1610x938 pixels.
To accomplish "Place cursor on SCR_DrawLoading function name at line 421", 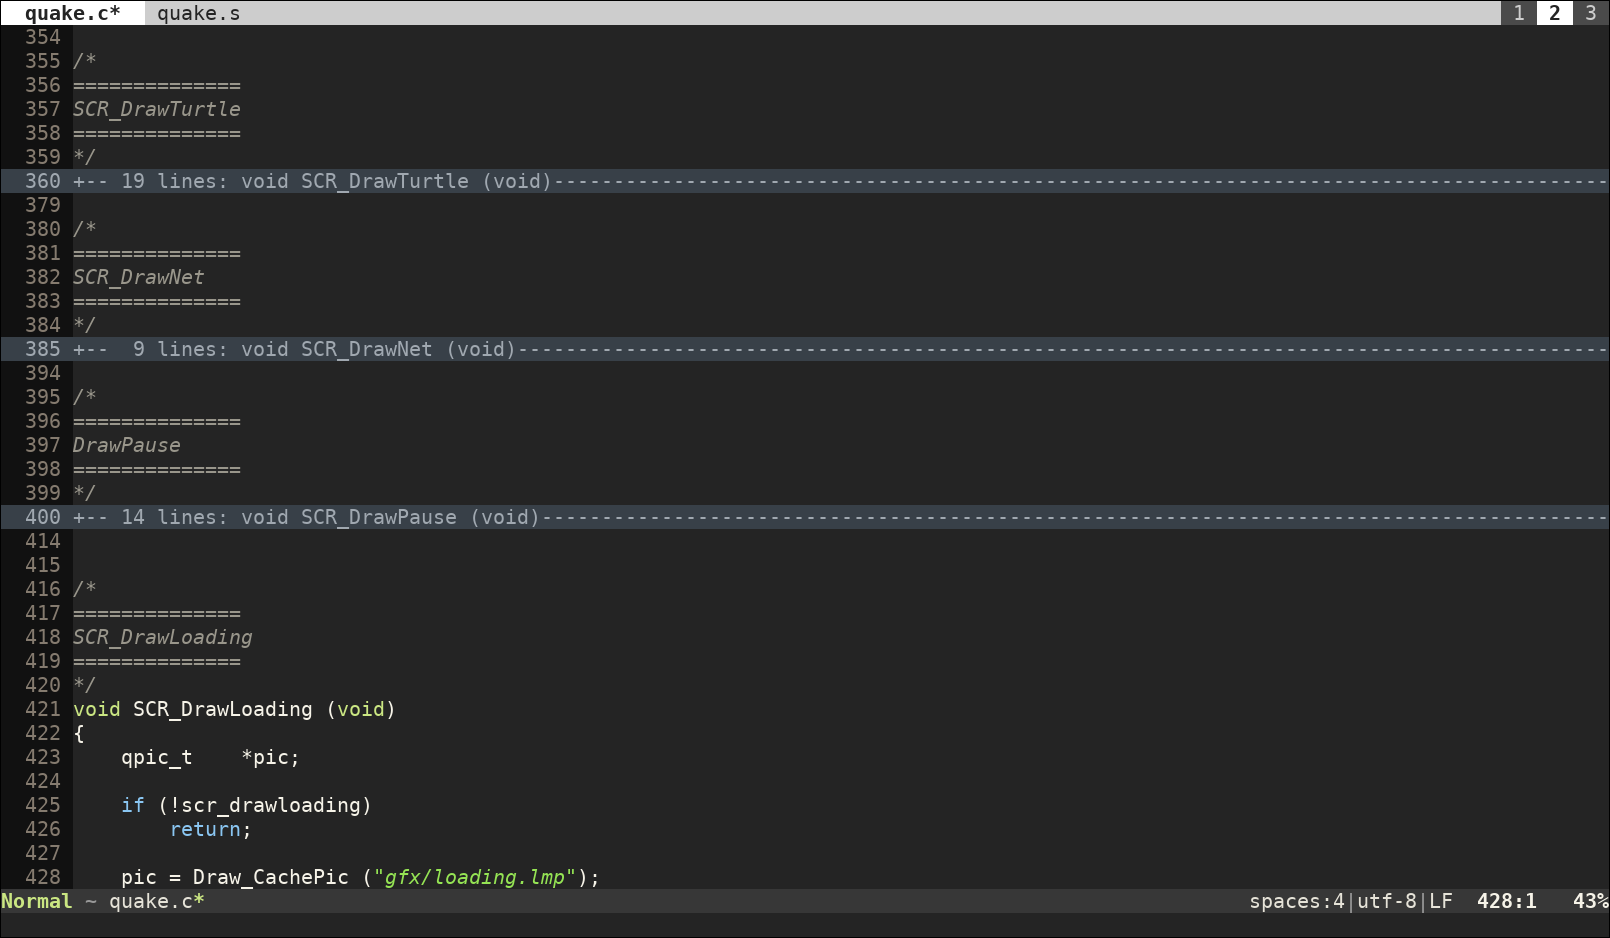I will click(x=223, y=709).
